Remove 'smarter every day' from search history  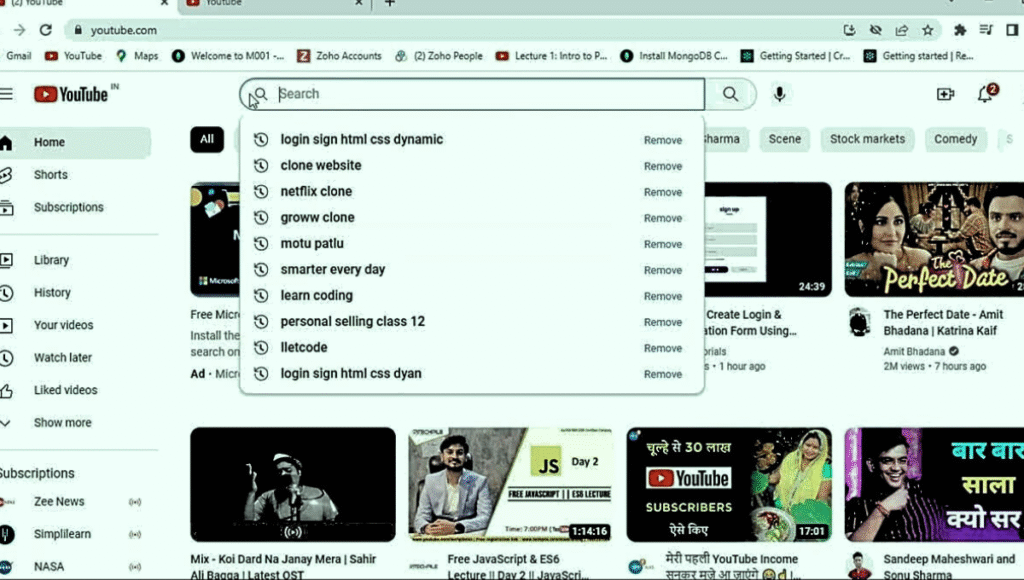tap(663, 270)
